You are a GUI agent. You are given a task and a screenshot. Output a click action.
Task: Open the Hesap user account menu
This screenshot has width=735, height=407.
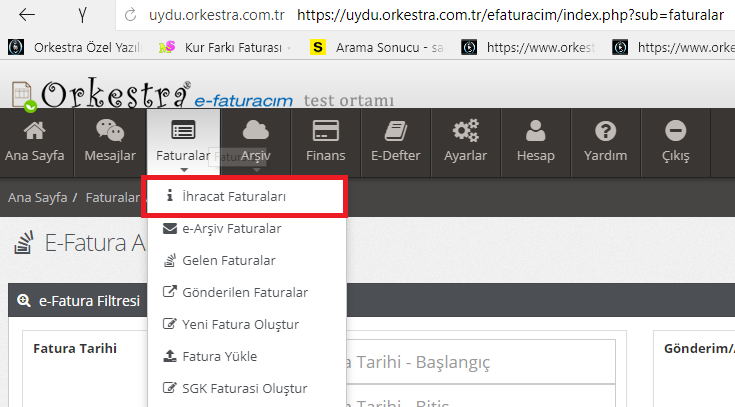pyautogui.click(x=536, y=142)
